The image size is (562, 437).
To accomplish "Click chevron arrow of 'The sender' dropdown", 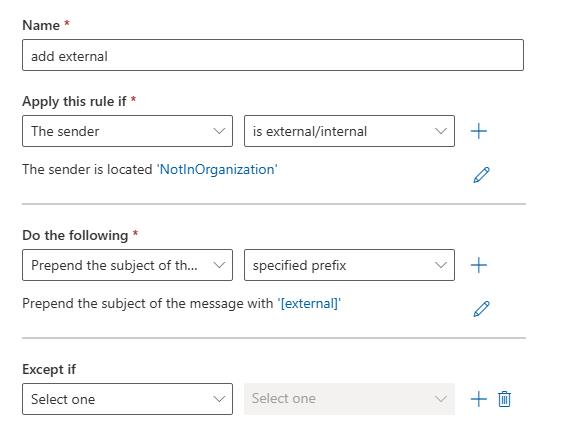I will (x=219, y=131).
